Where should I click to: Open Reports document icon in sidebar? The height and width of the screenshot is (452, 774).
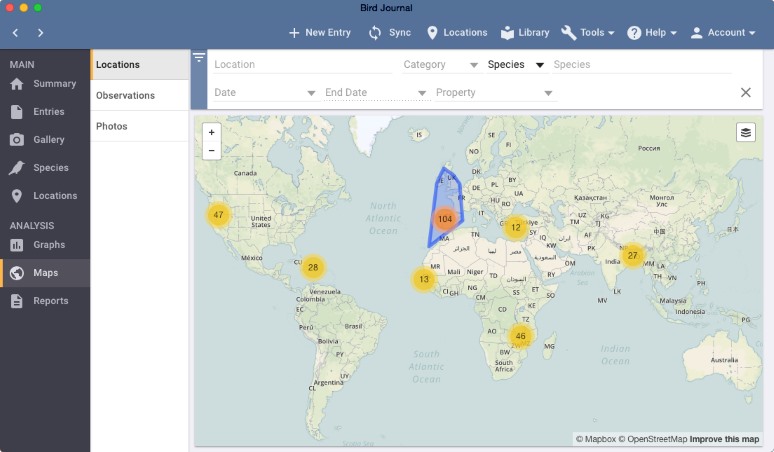pos(17,301)
